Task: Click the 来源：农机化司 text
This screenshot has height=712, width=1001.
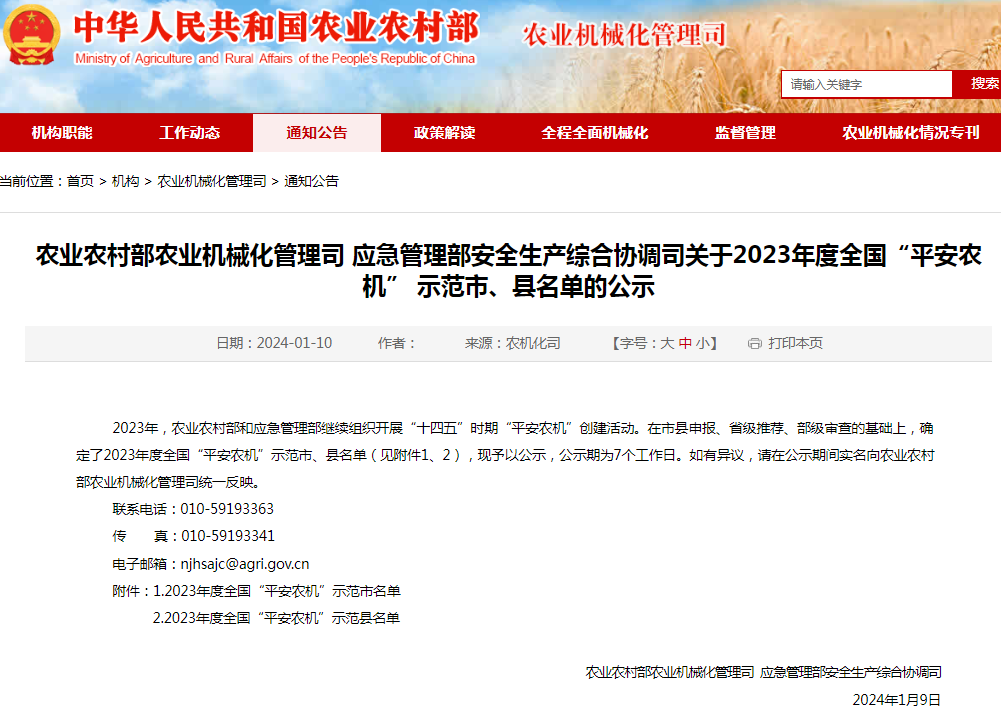Action: 513,344
